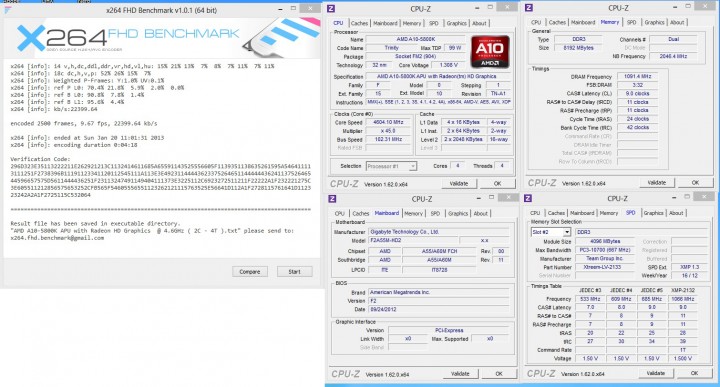720x387 pixels.
Task: Switch to Graphics tab in the top-left CPU-Z window
Action: (x=456, y=23)
